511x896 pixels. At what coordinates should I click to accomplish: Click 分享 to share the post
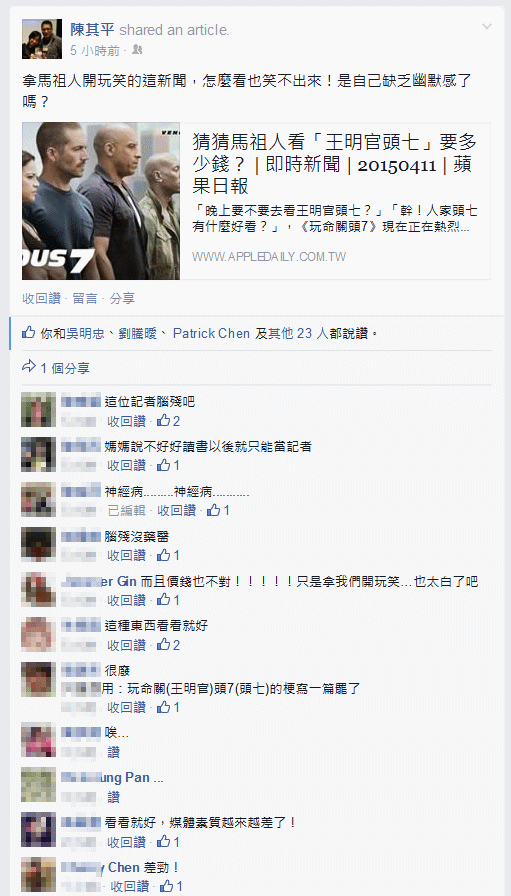[122, 298]
